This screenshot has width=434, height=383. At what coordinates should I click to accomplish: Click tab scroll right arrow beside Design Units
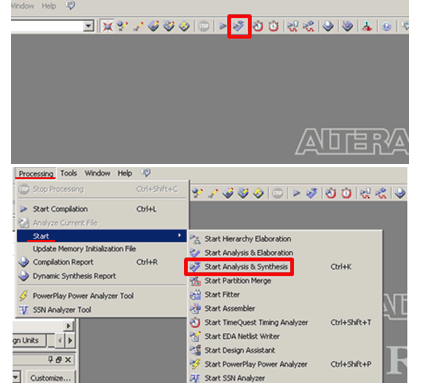click(x=70, y=341)
